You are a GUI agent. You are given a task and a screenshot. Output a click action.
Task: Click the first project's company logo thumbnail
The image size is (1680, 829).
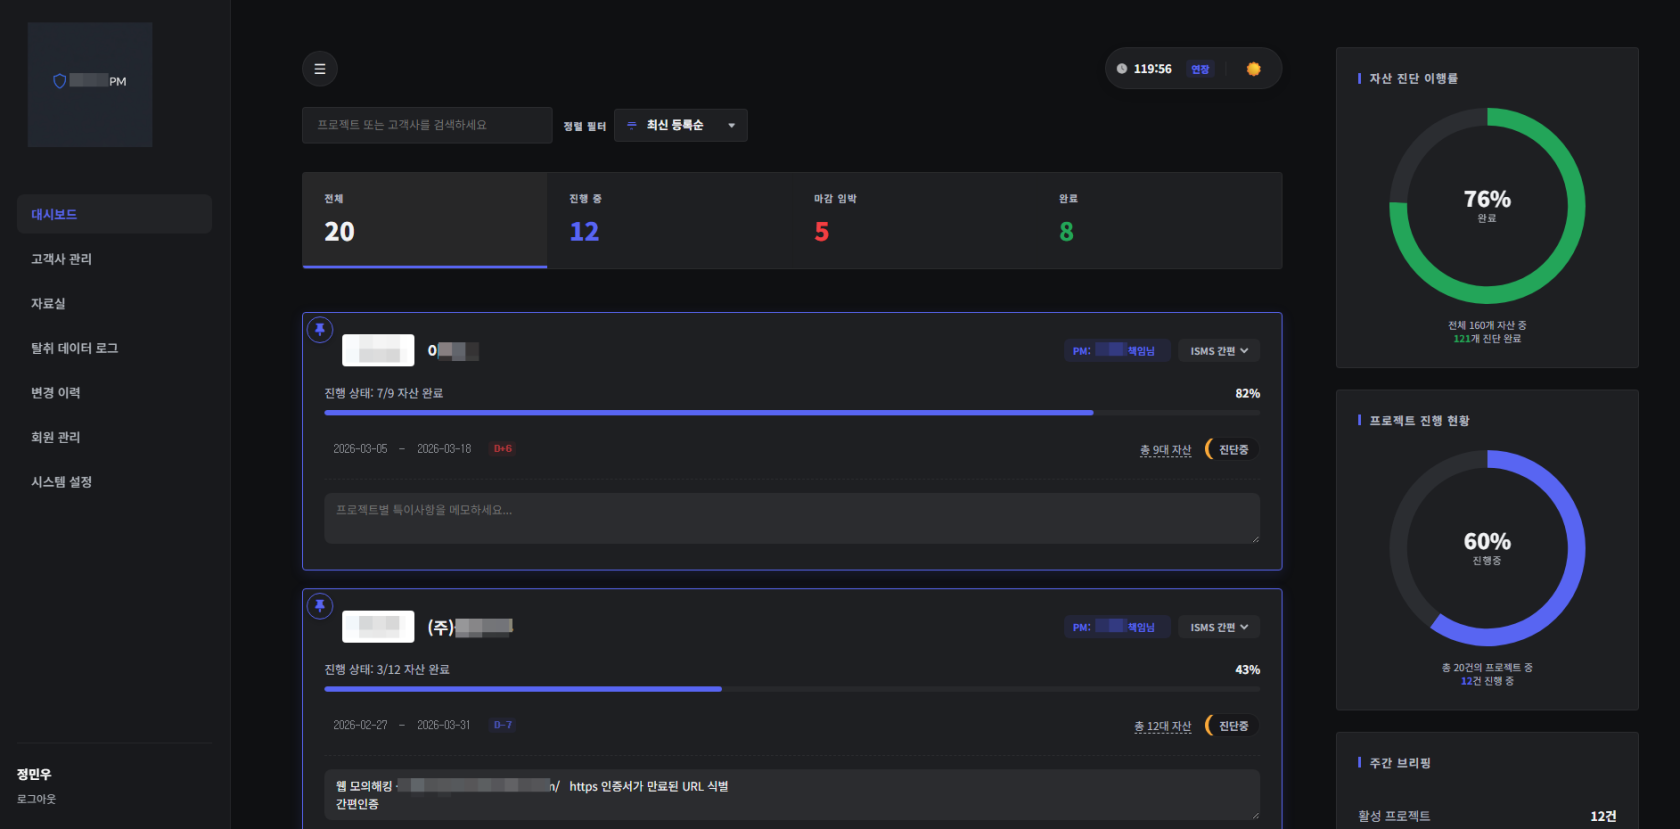tap(378, 351)
